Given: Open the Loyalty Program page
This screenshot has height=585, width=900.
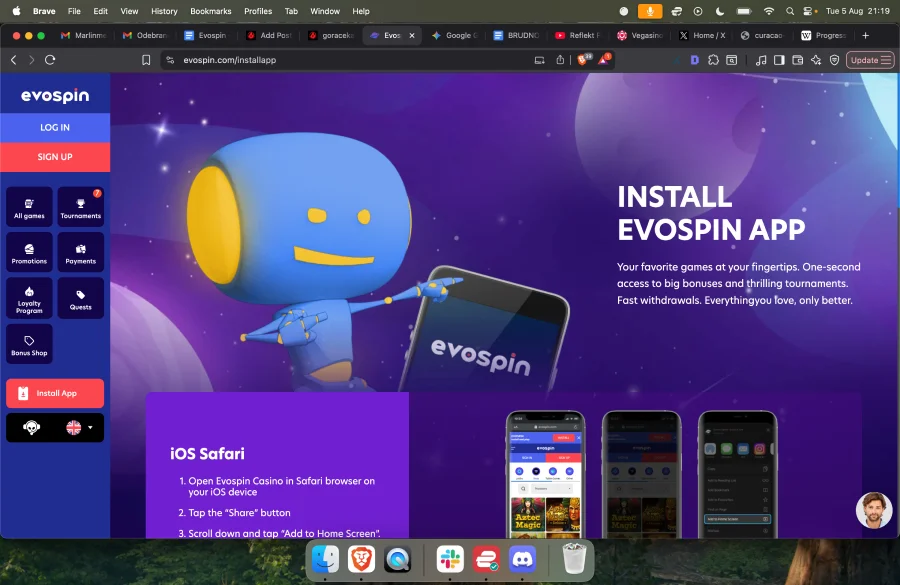Looking at the screenshot, I should (x=29, y=298).
